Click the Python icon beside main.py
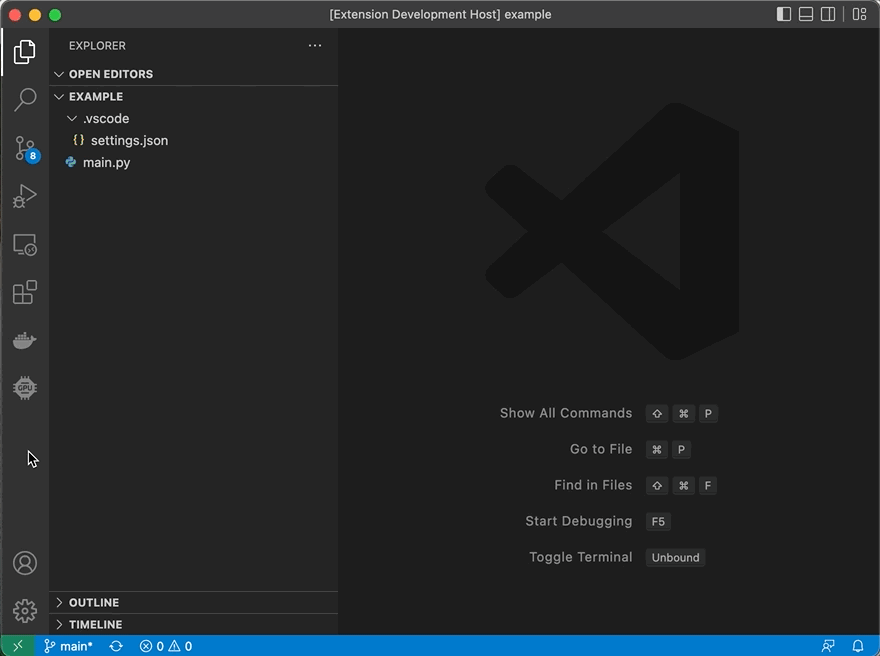880x656 pixels. 71,162
